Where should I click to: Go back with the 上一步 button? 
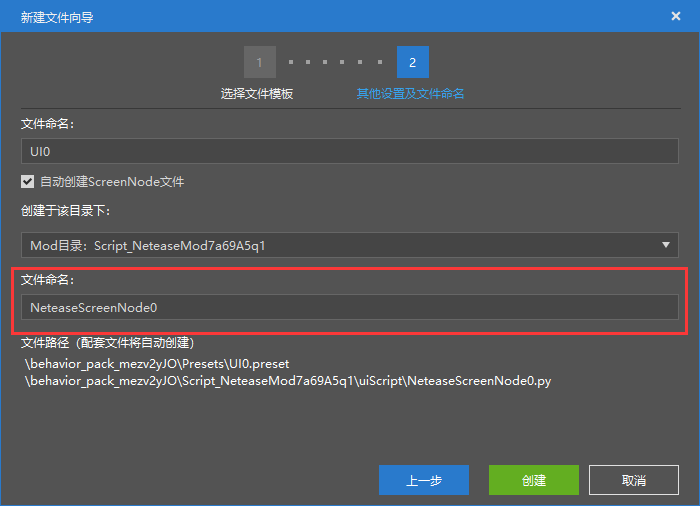[424, 480]
